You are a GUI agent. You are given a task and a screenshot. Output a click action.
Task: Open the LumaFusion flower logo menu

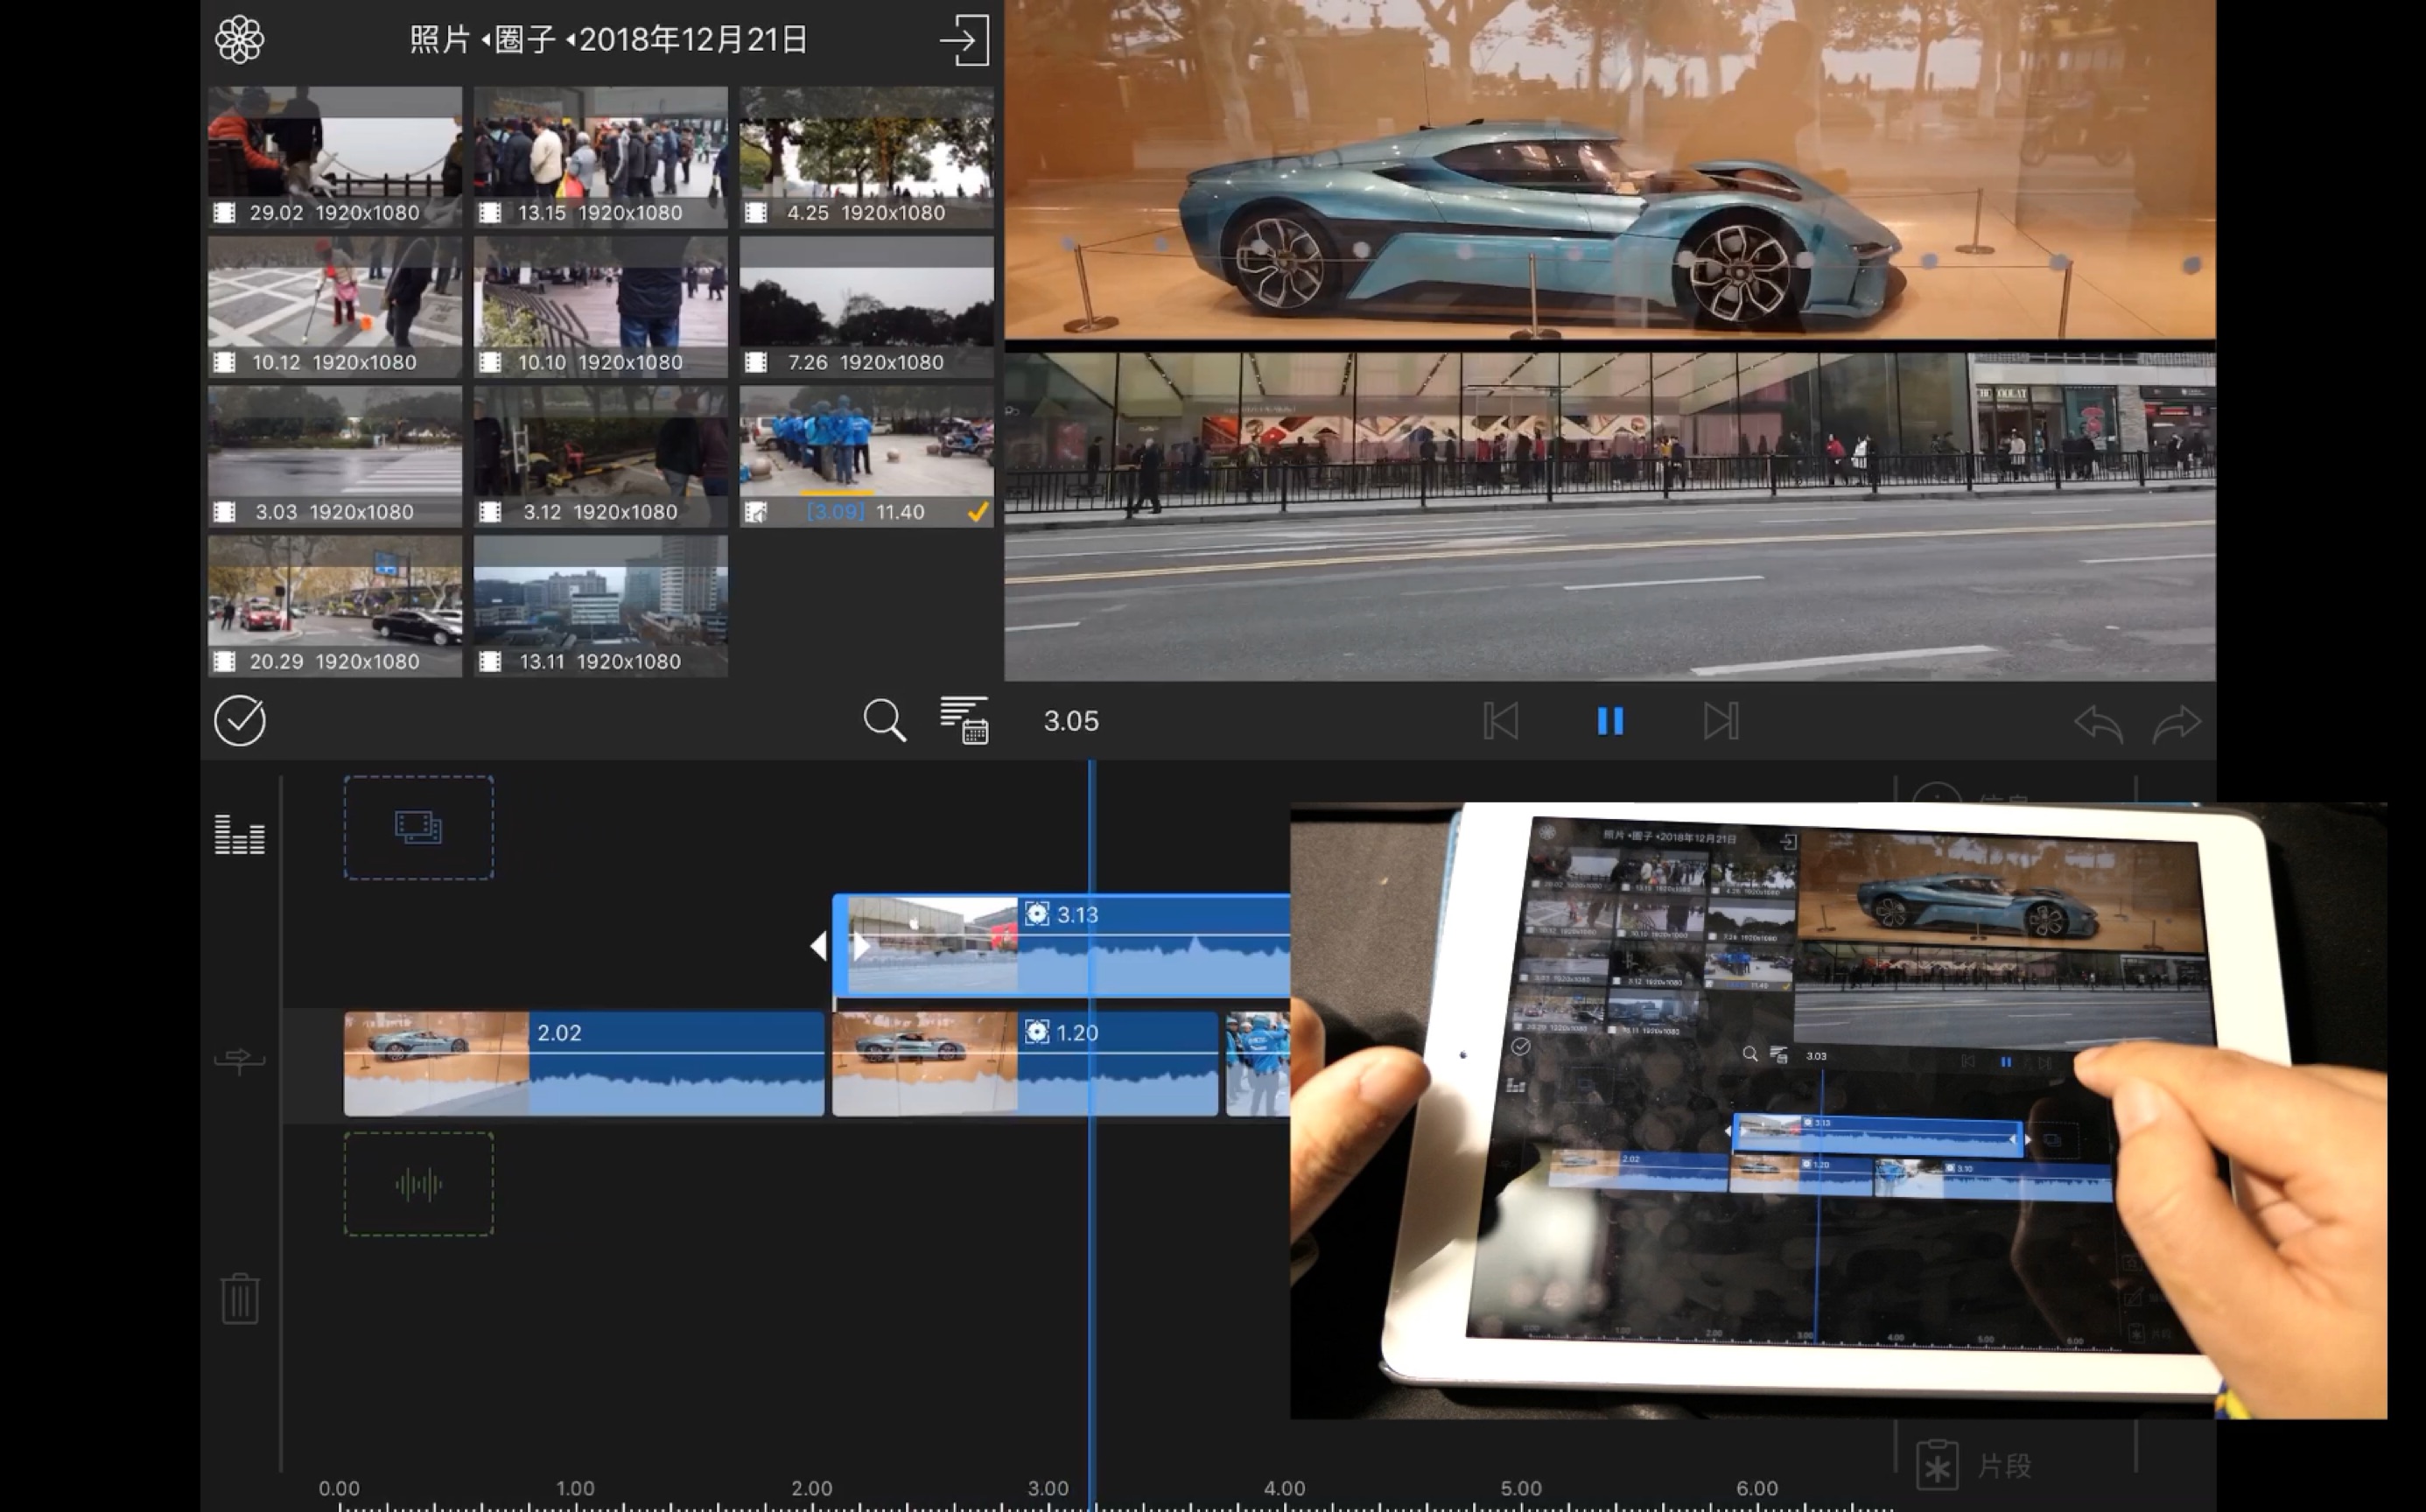(x=239, y=40)
